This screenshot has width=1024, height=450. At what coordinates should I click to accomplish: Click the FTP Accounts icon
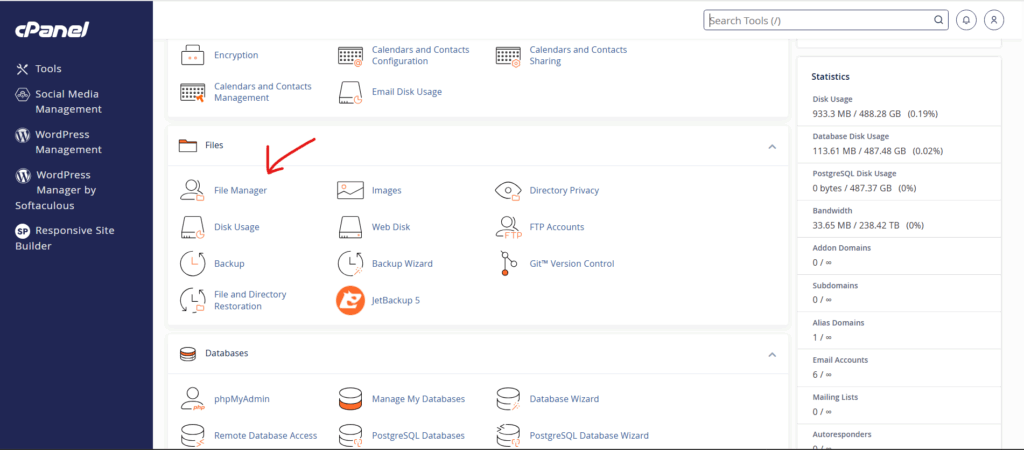point(508,227)
